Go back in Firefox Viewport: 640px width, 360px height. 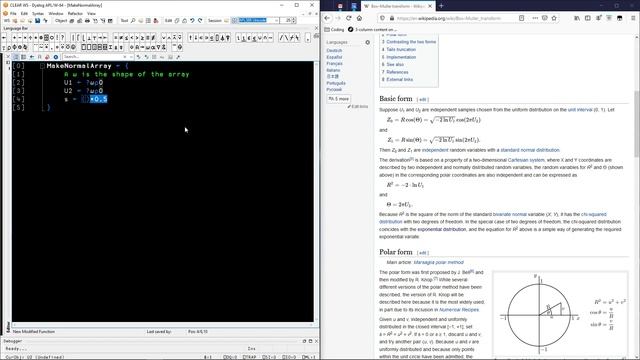point(327,18)
